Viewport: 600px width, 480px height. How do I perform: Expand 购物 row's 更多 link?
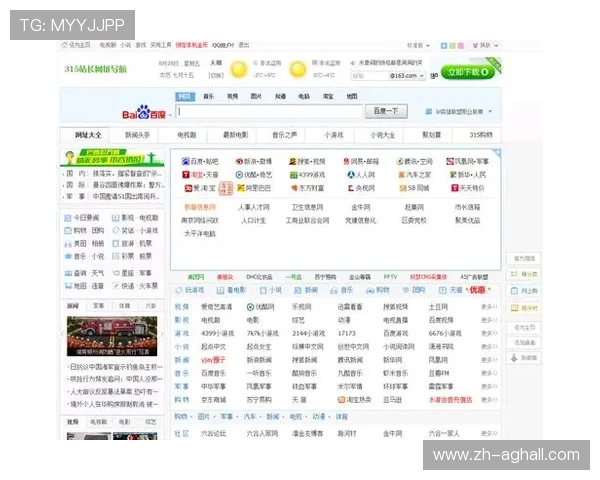pos(489,400)
